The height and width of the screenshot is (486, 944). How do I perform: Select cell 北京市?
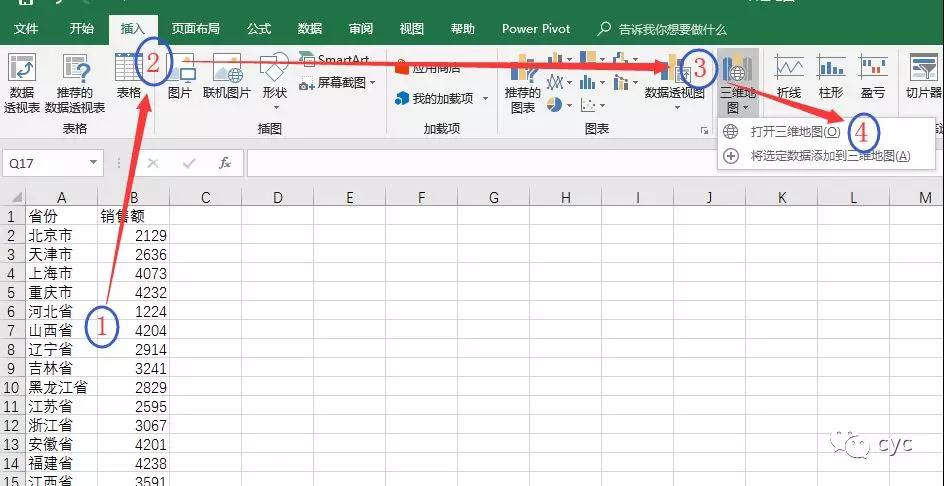(x=61, y=235)
